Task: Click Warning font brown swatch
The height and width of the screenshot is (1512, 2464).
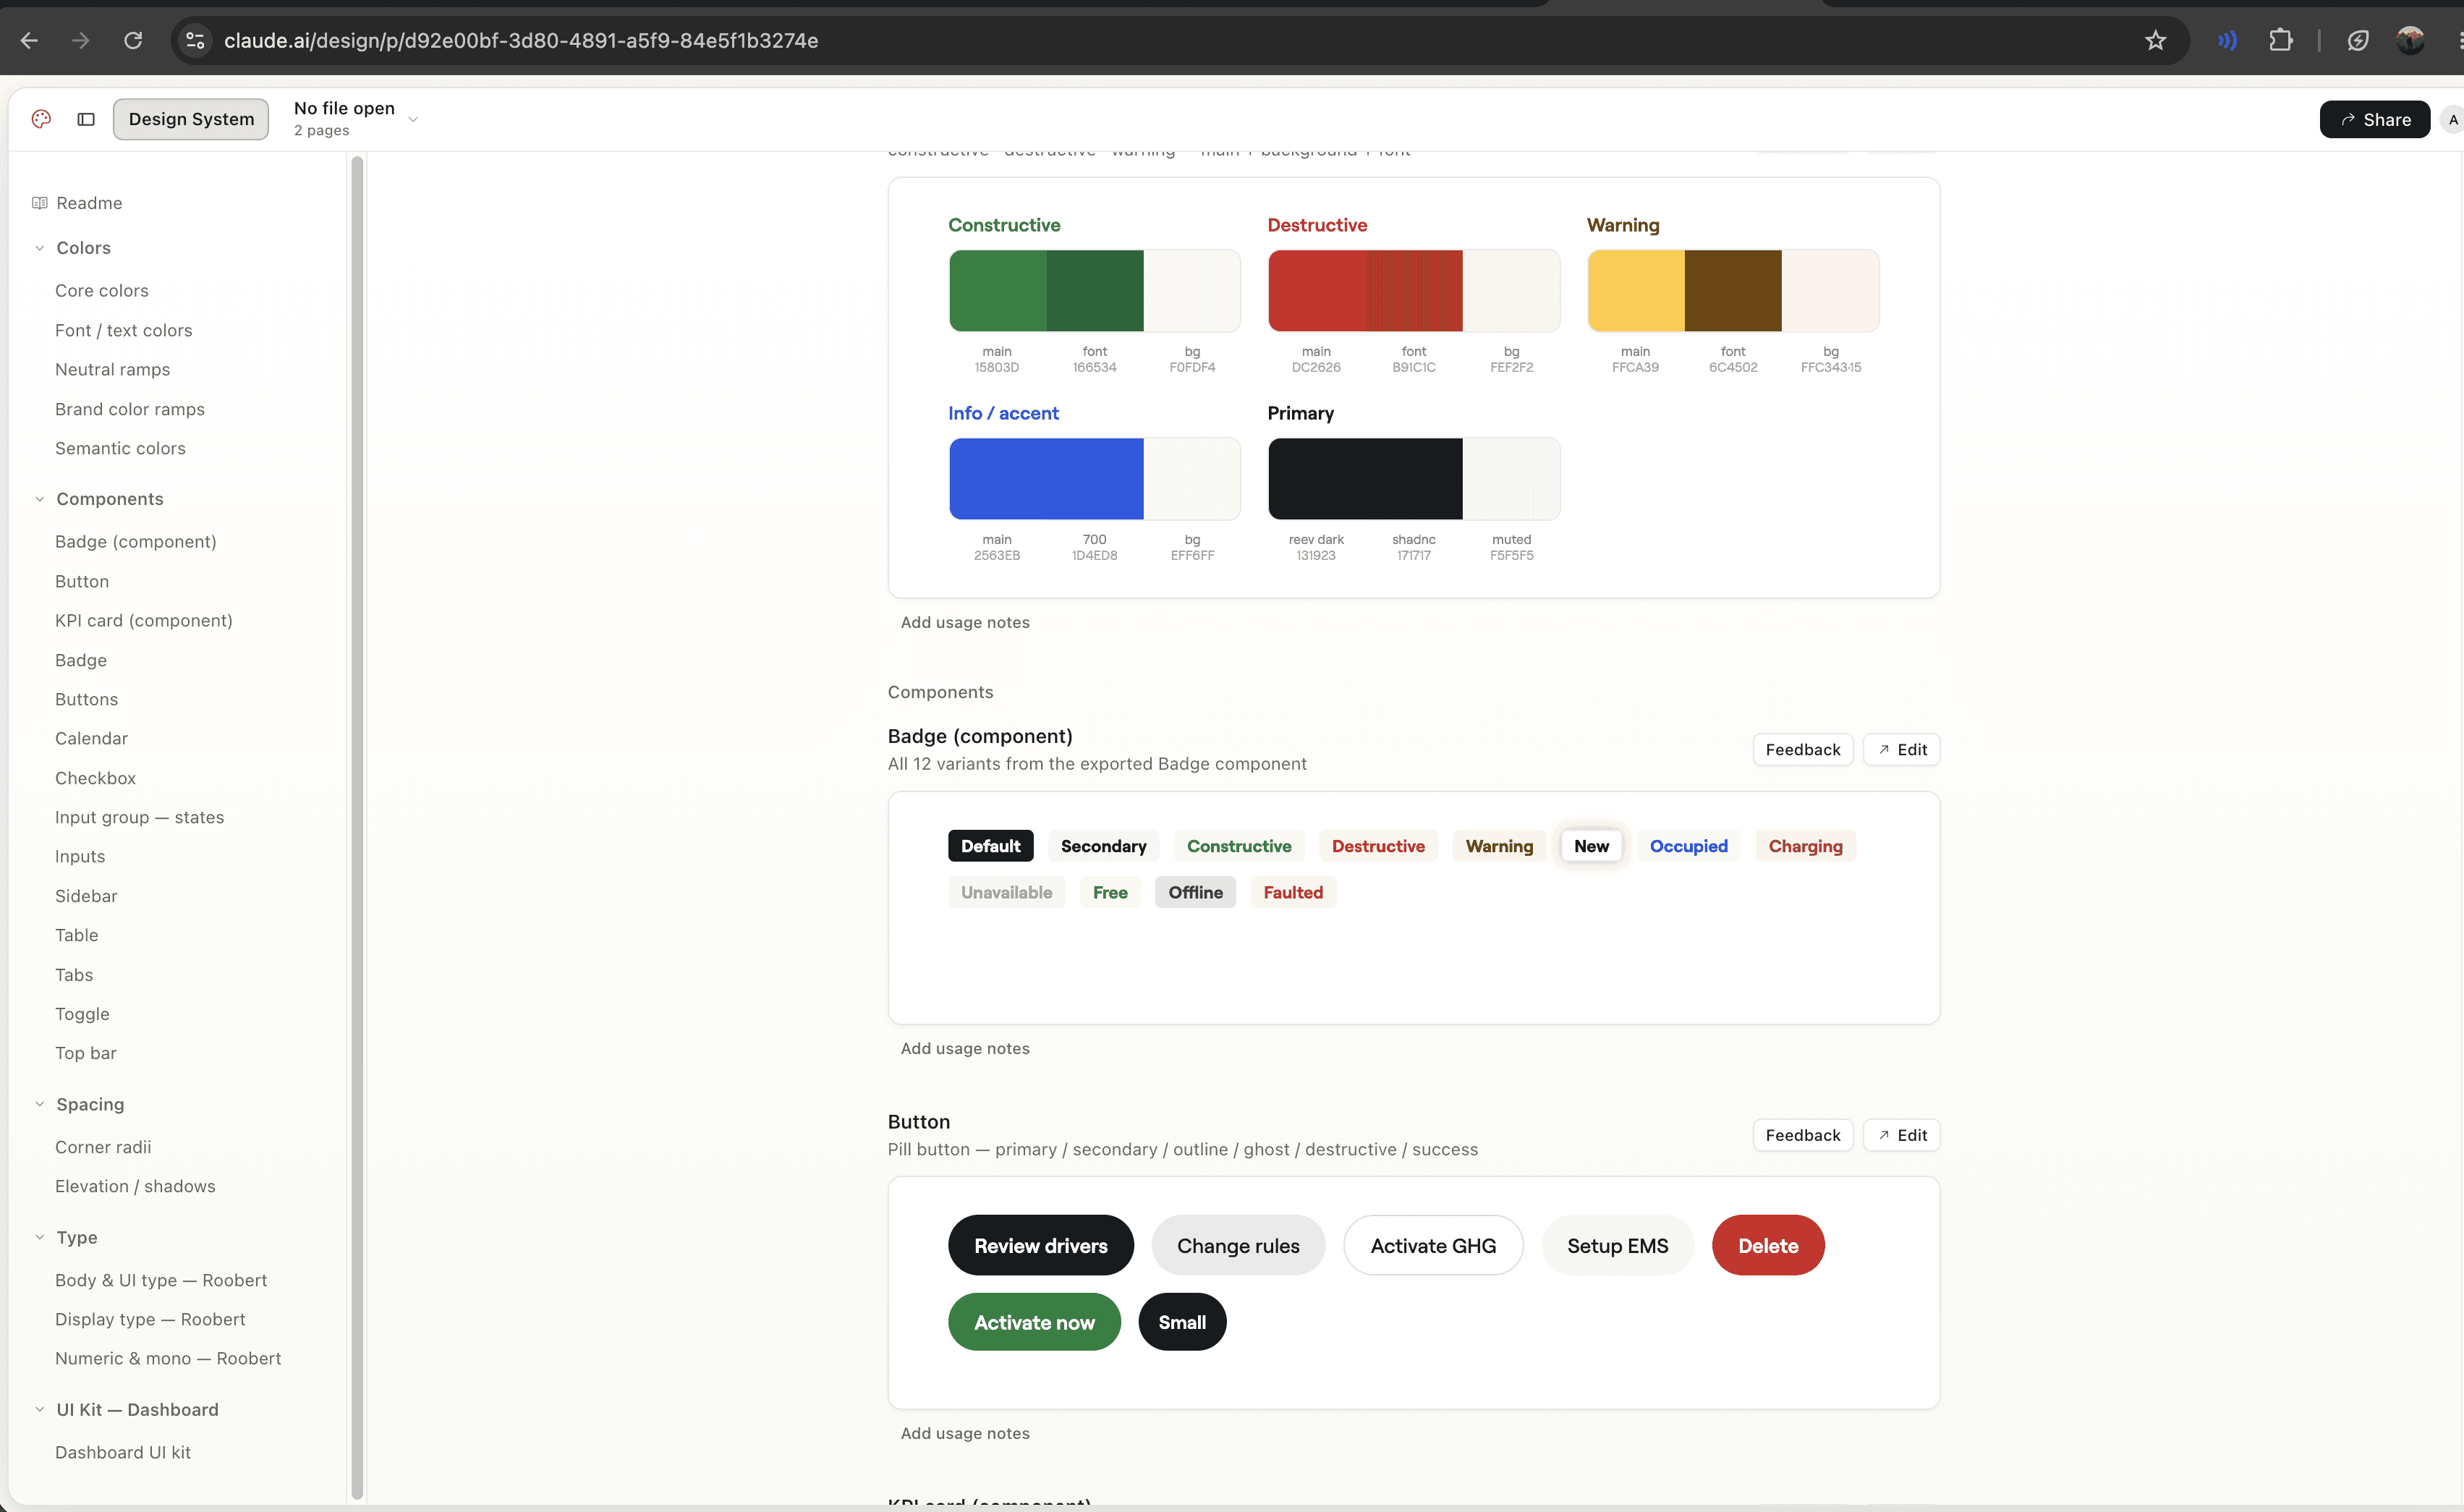Action: click(x=1733, y=291)
